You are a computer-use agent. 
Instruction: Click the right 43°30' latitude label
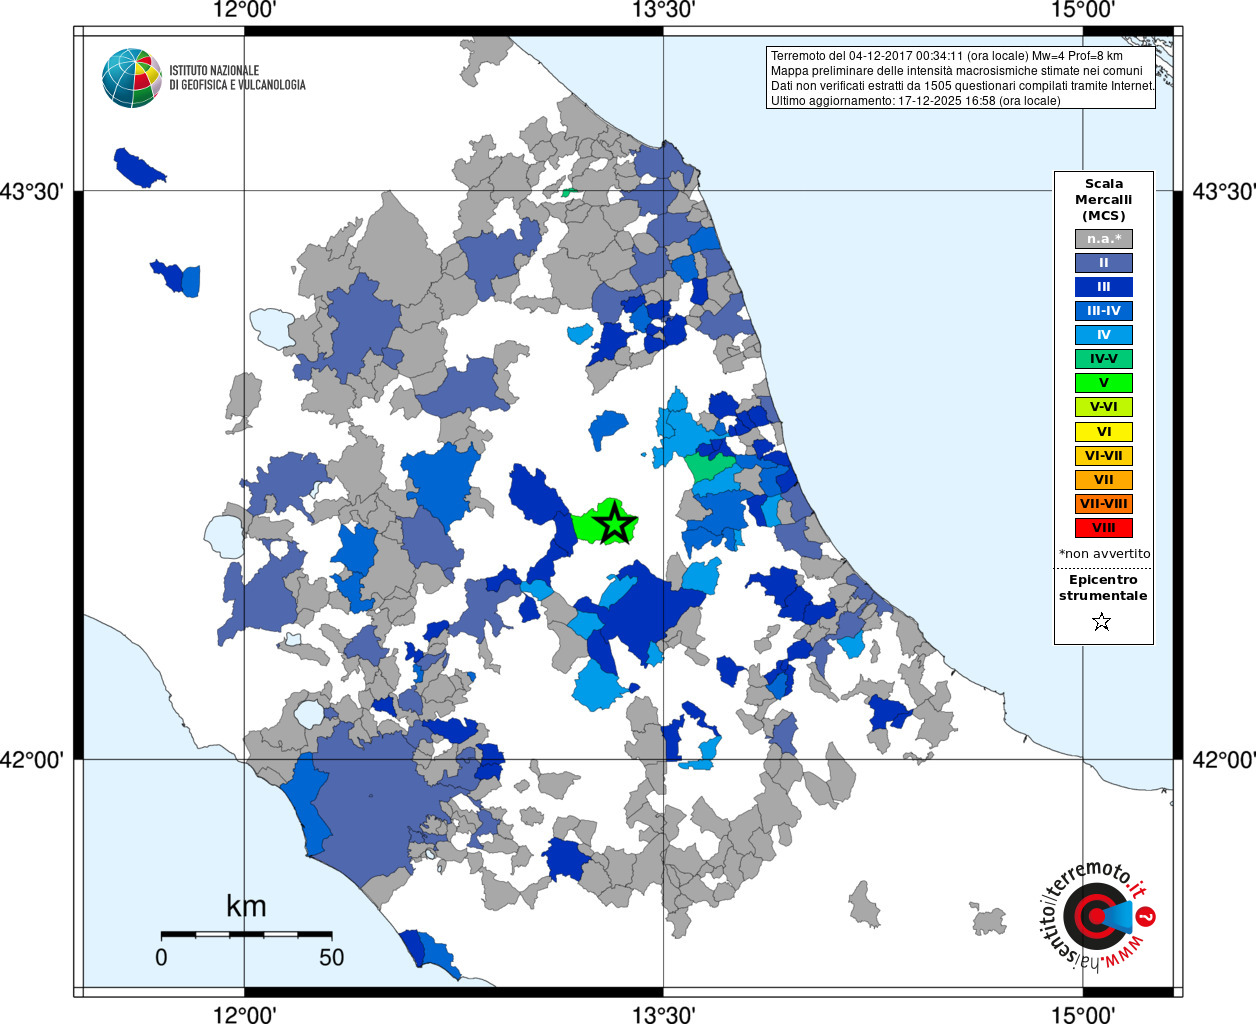pos(1224,190)
